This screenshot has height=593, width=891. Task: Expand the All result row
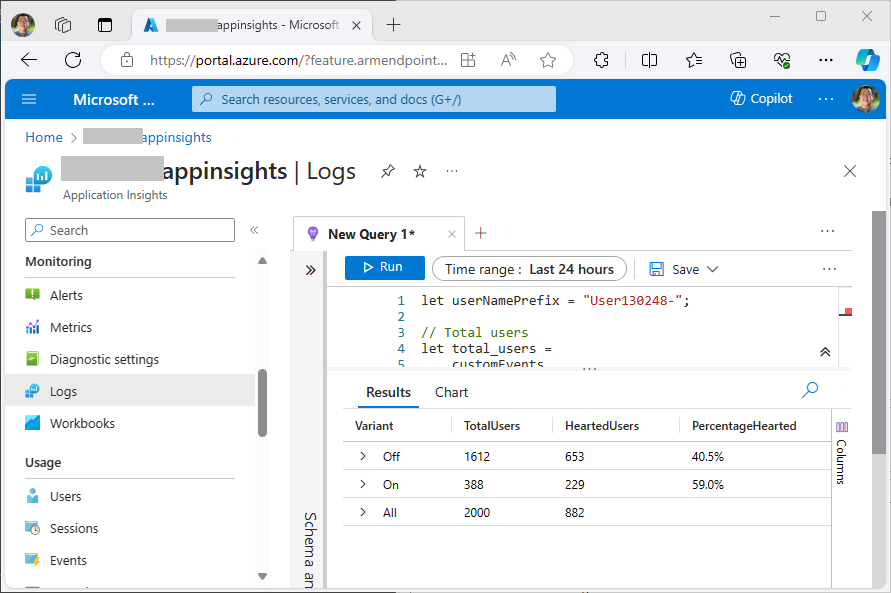363,512
